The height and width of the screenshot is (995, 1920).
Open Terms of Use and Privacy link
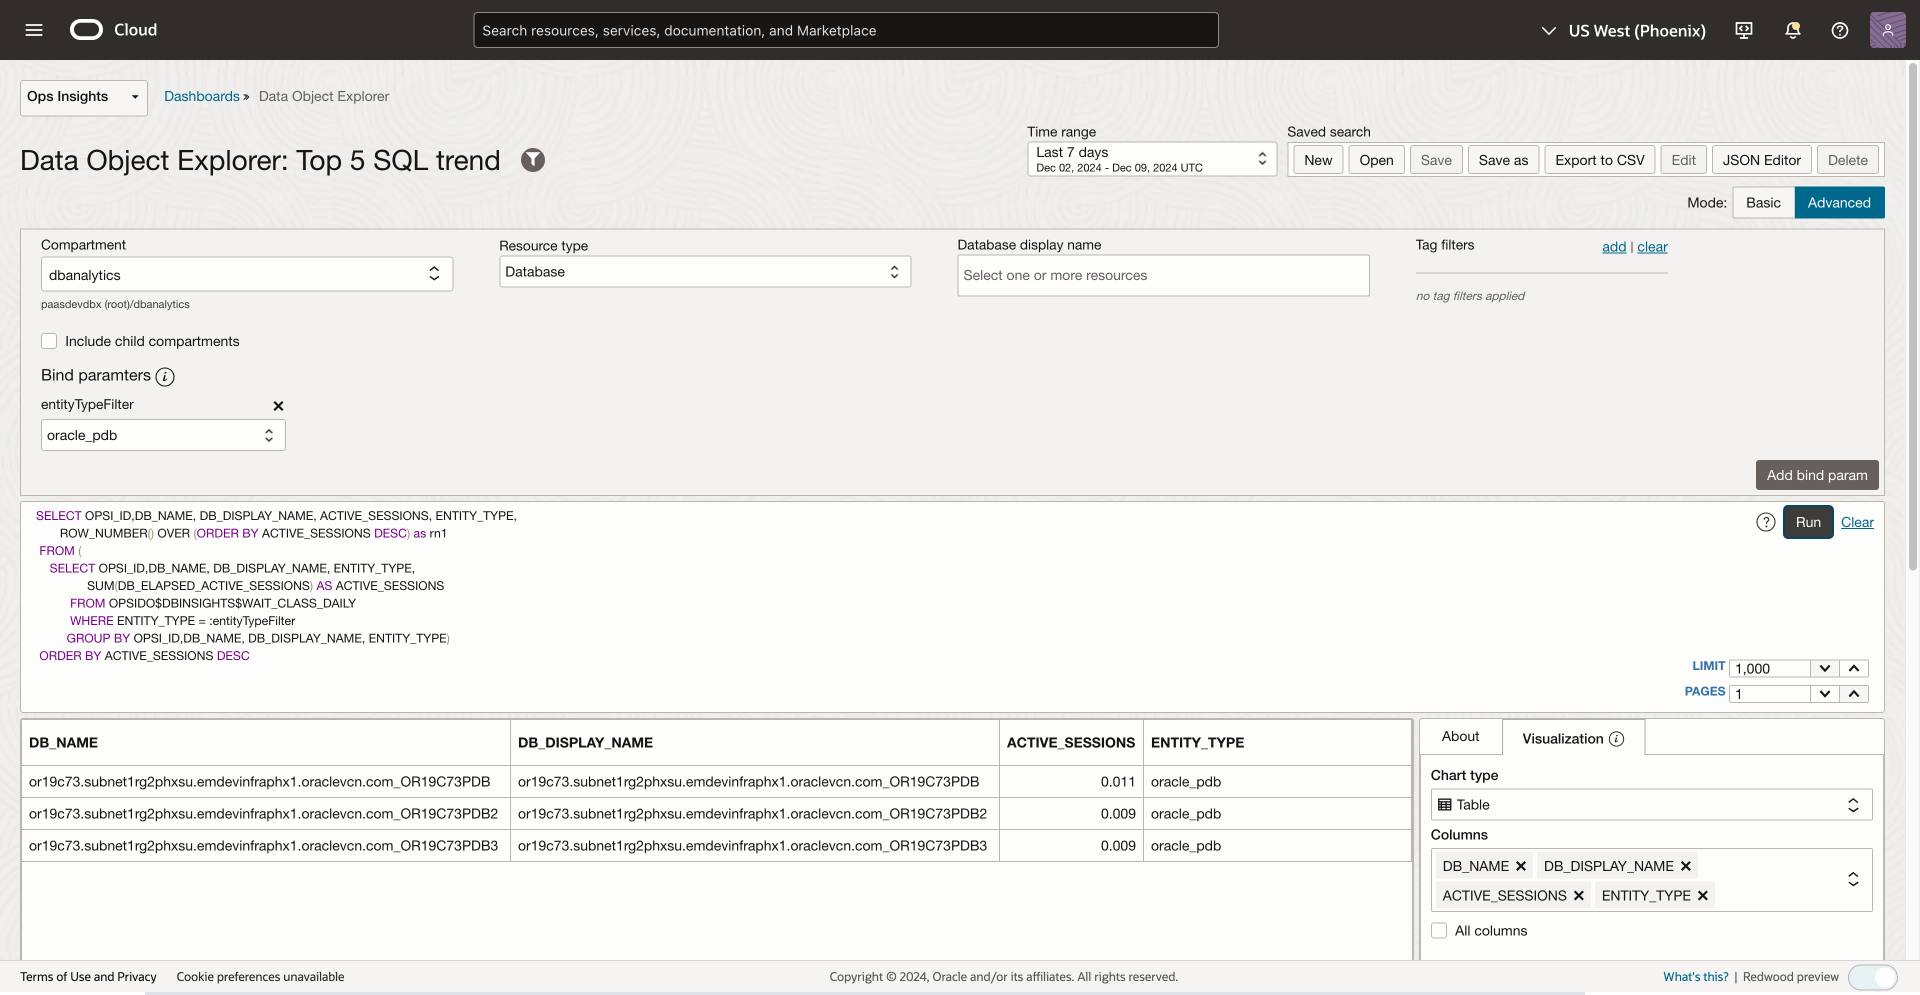point(88,977)
